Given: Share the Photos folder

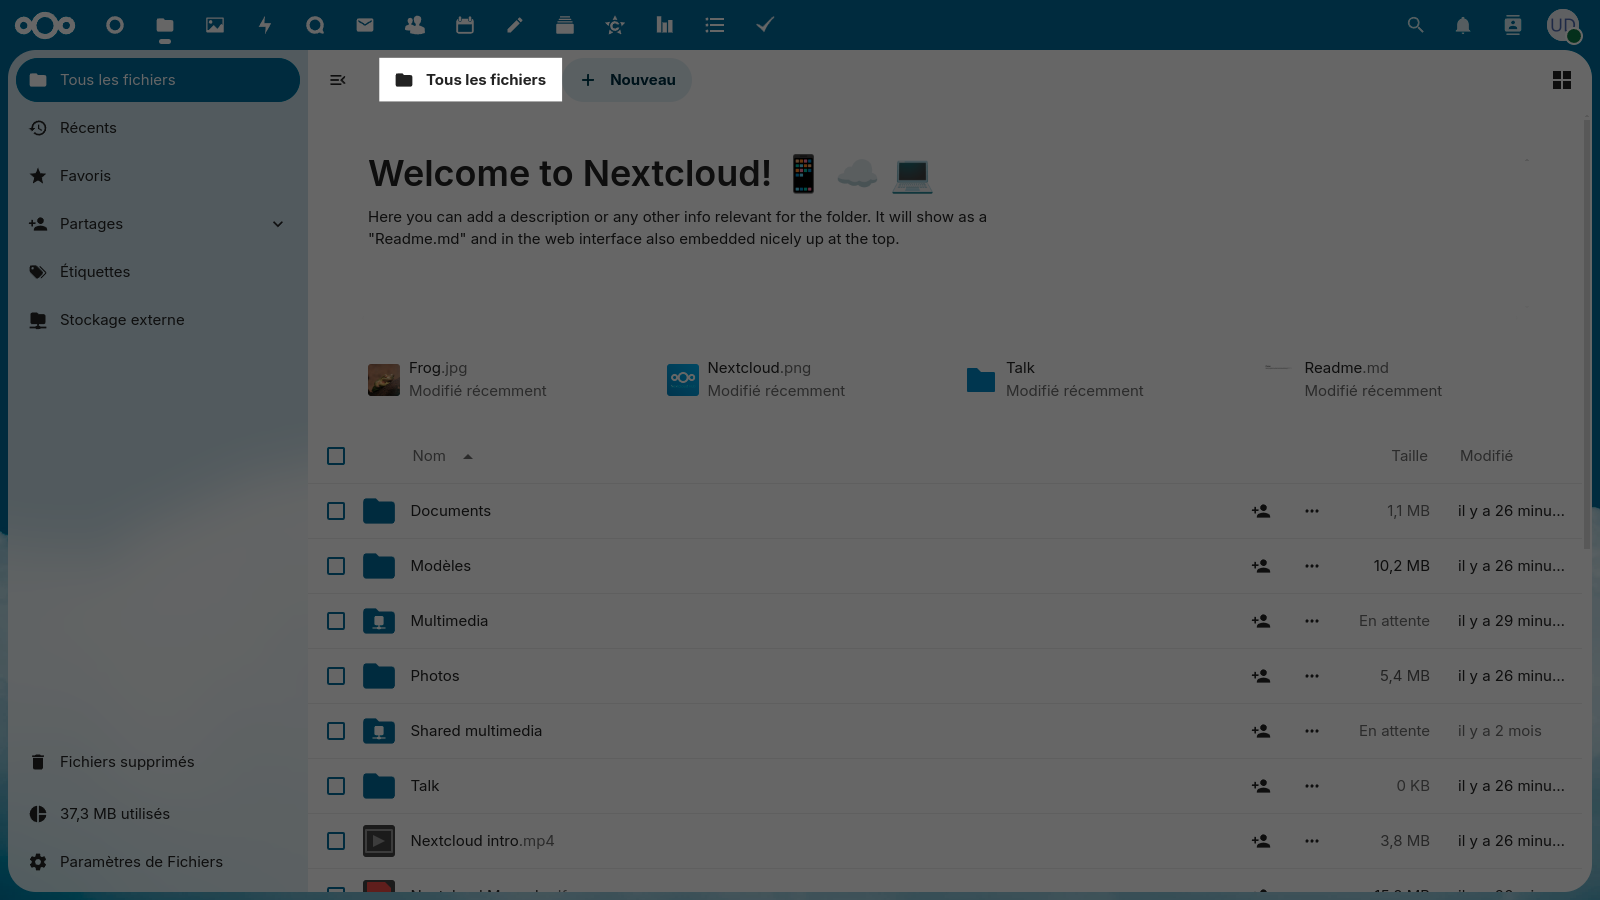Looking at the screenshot, I should pyautogui.click(x=1261, y=676).
